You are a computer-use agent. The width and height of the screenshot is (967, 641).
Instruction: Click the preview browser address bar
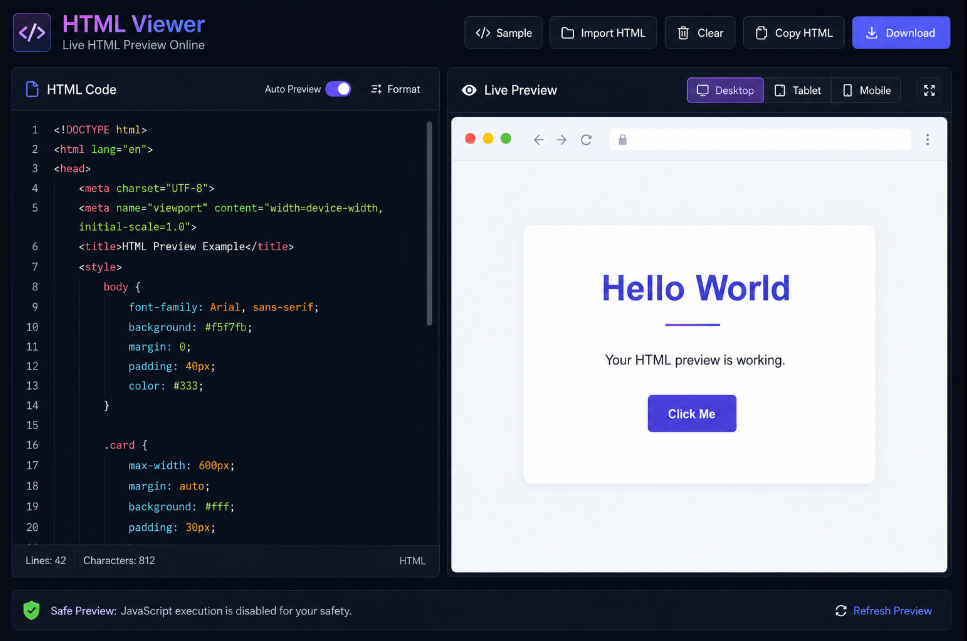coord(760,139)
